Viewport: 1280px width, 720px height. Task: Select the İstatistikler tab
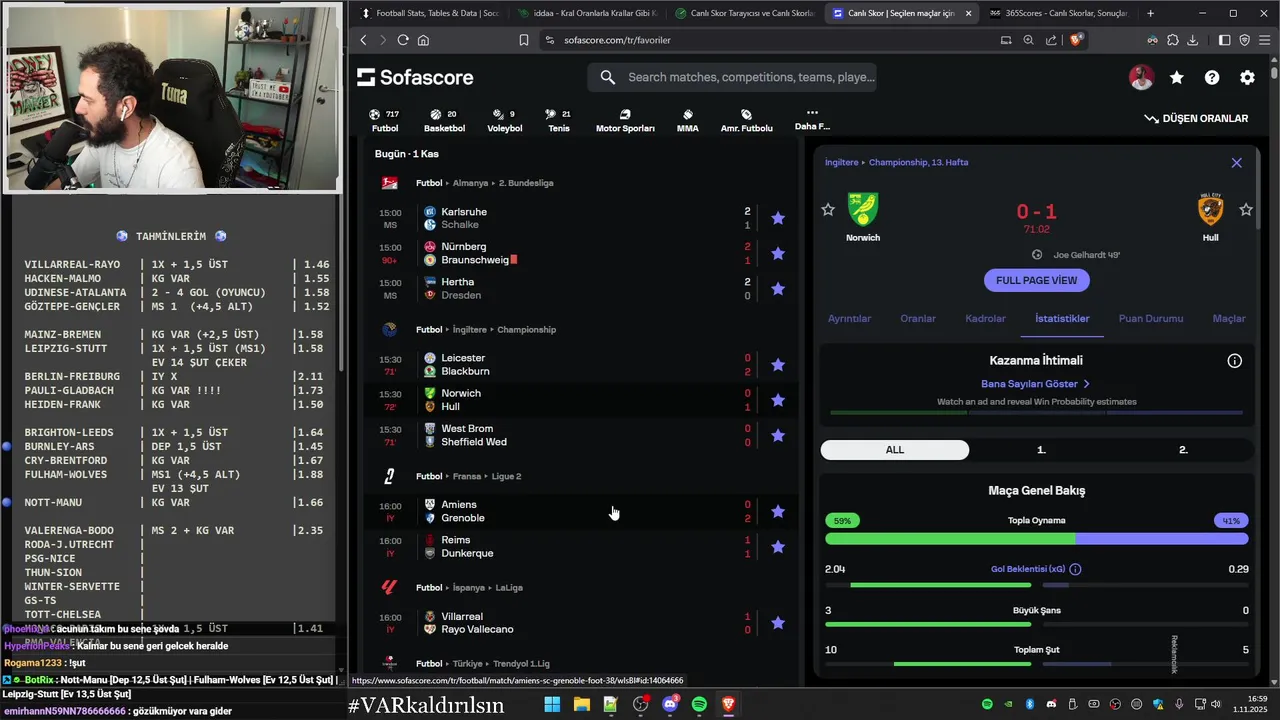coord(1062,318)
